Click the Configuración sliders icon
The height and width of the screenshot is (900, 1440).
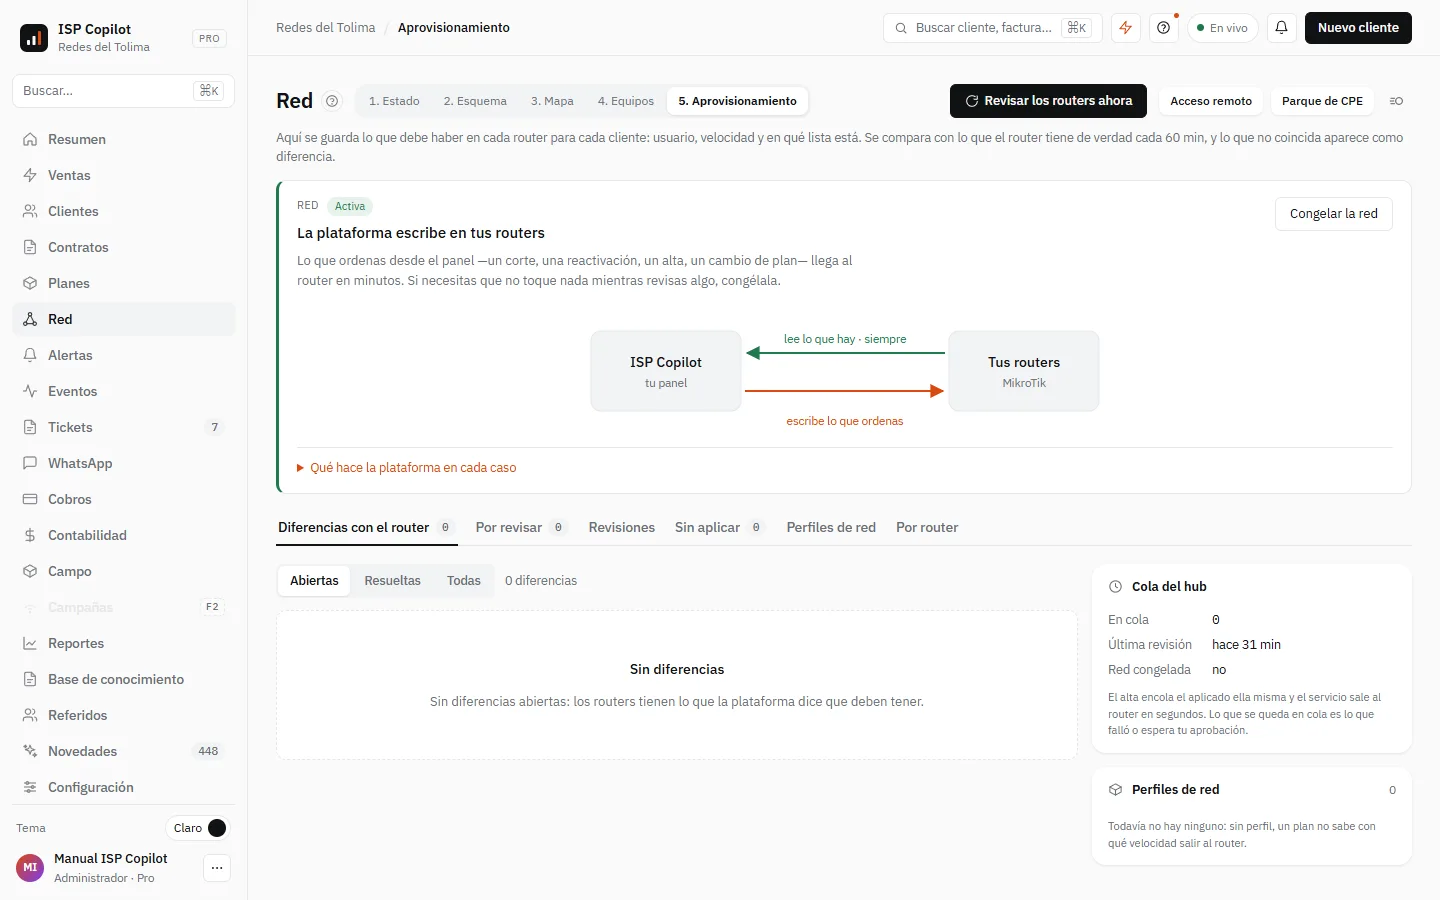(30, 787)
